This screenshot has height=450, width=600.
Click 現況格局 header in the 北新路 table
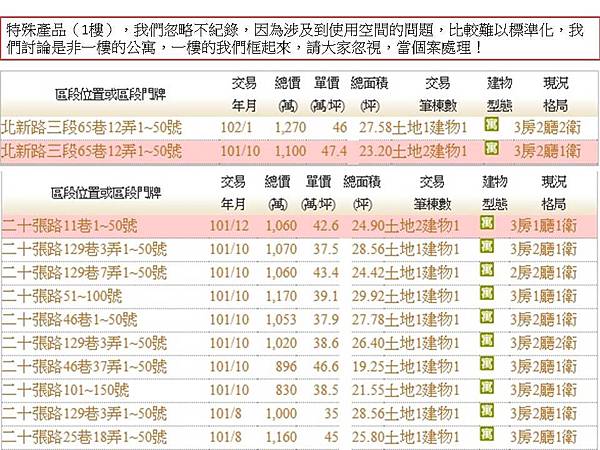(x=556, y=94)
